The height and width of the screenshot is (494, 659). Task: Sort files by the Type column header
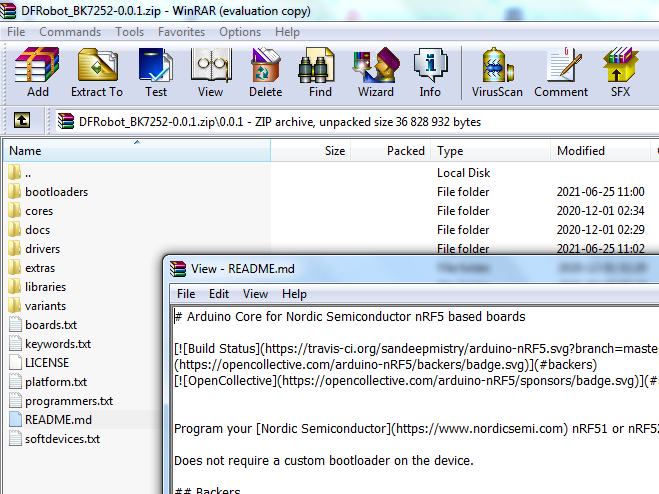click(x=490, y=151)
